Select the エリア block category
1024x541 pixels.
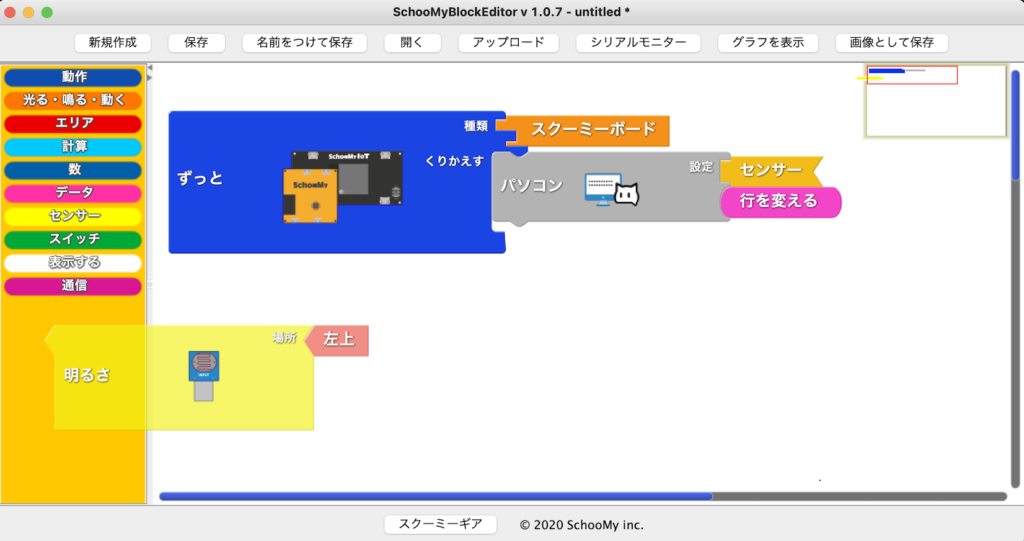73,123
